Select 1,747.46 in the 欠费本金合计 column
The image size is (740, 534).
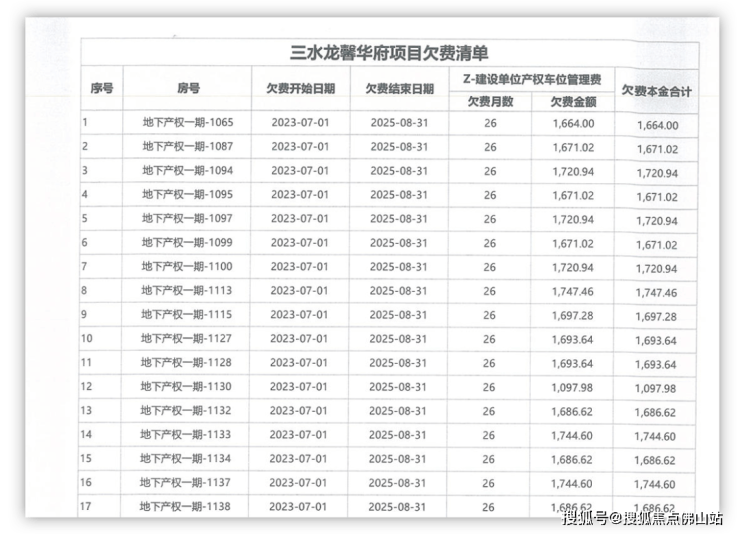[656, 293]
